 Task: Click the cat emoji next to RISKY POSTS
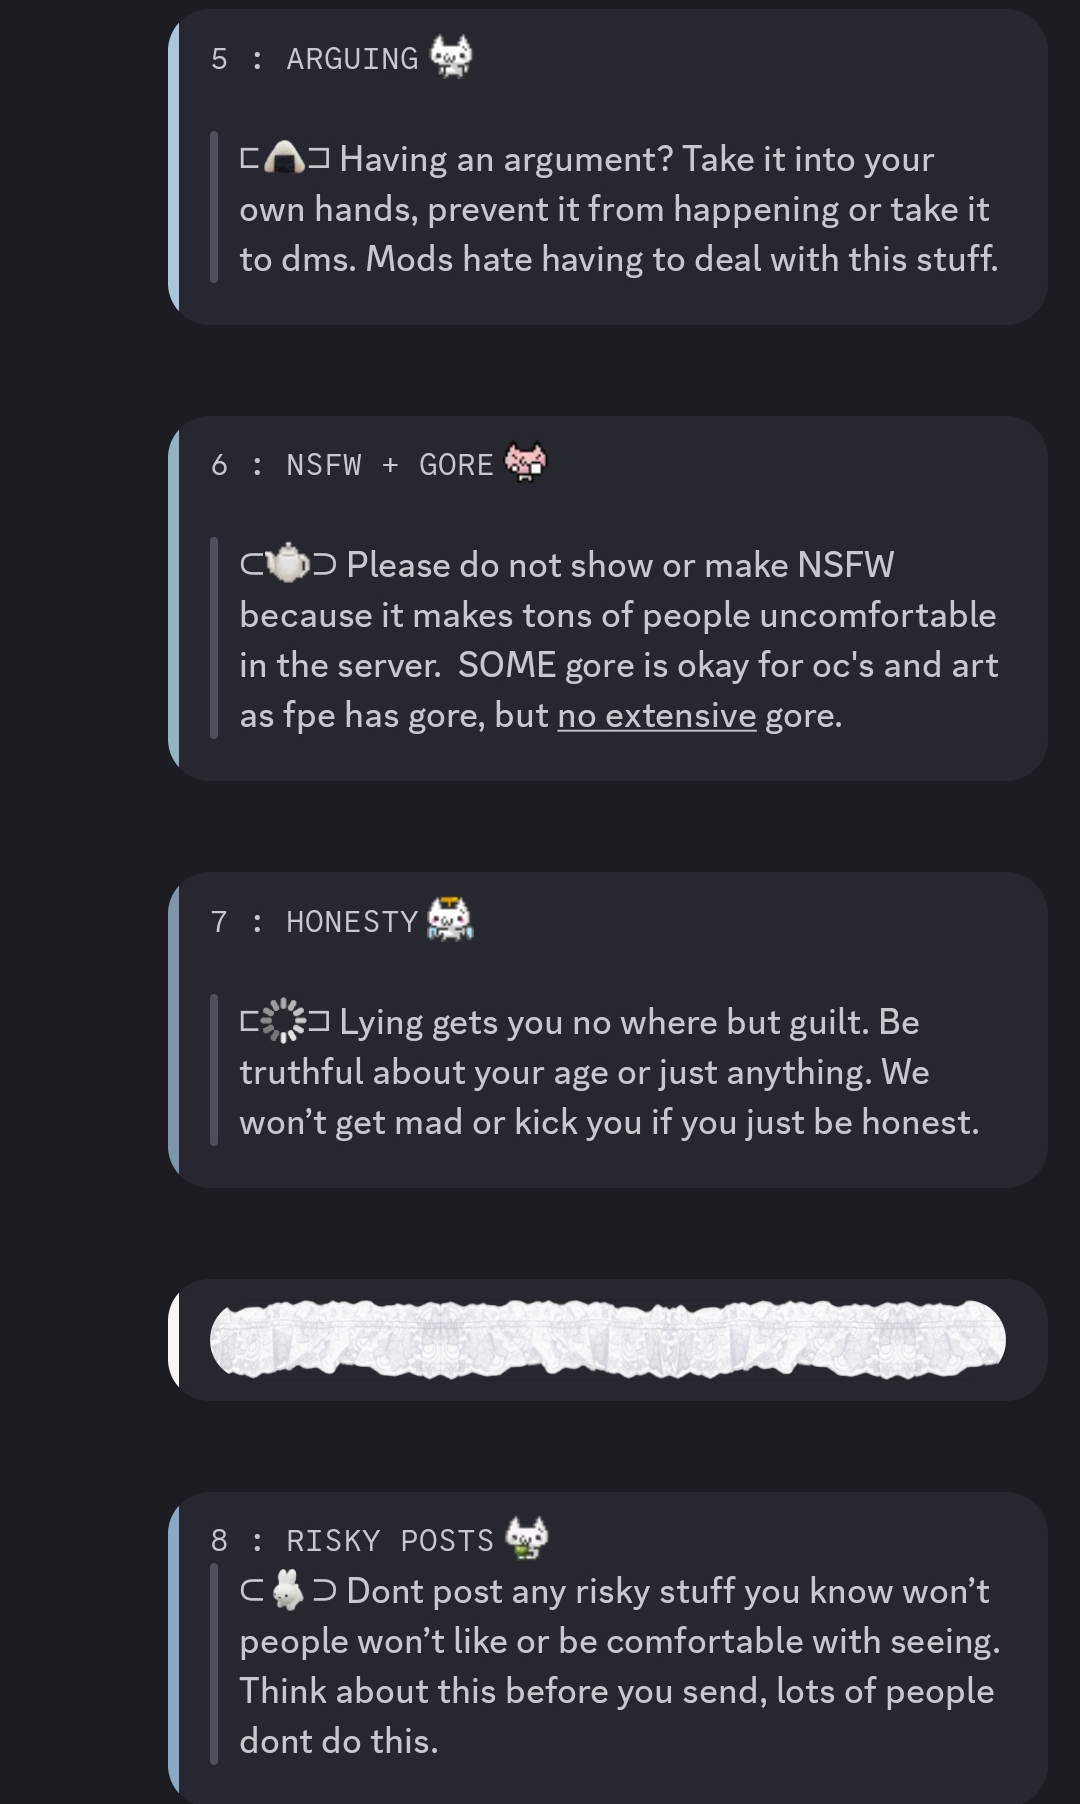point(527,1538)
